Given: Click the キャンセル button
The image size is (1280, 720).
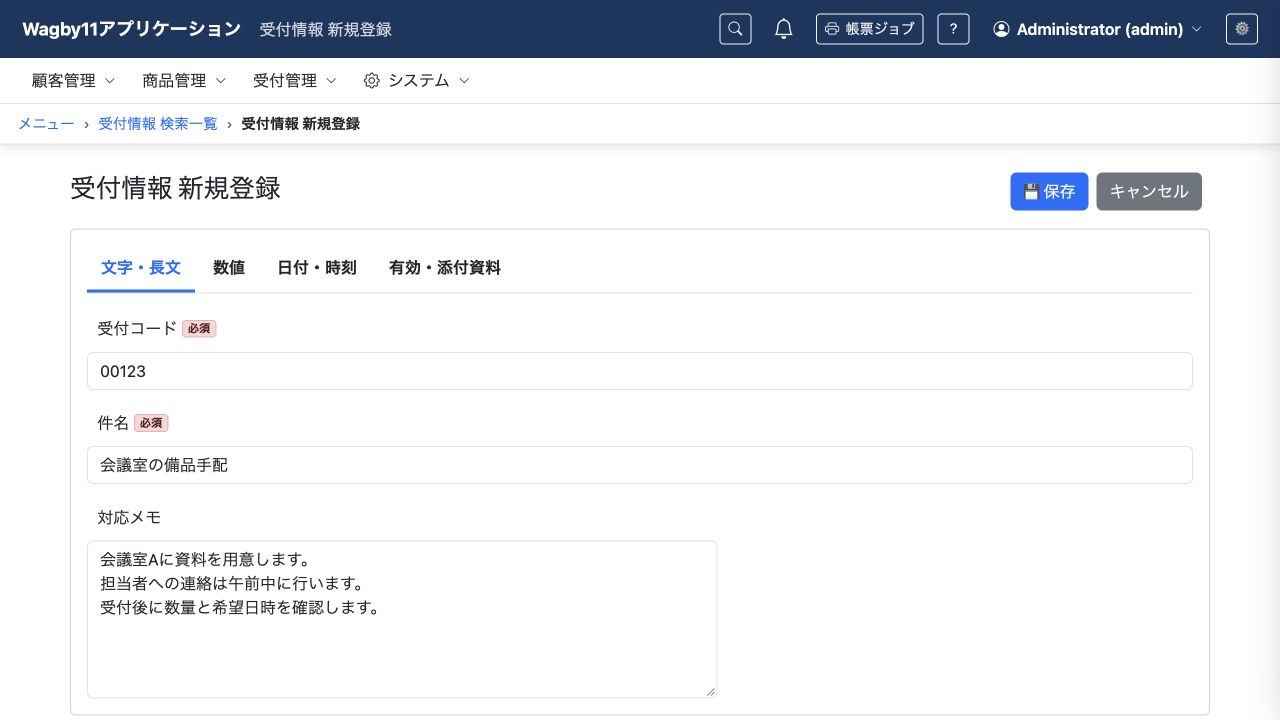Looking at the screenshot, I should 1149,191.
